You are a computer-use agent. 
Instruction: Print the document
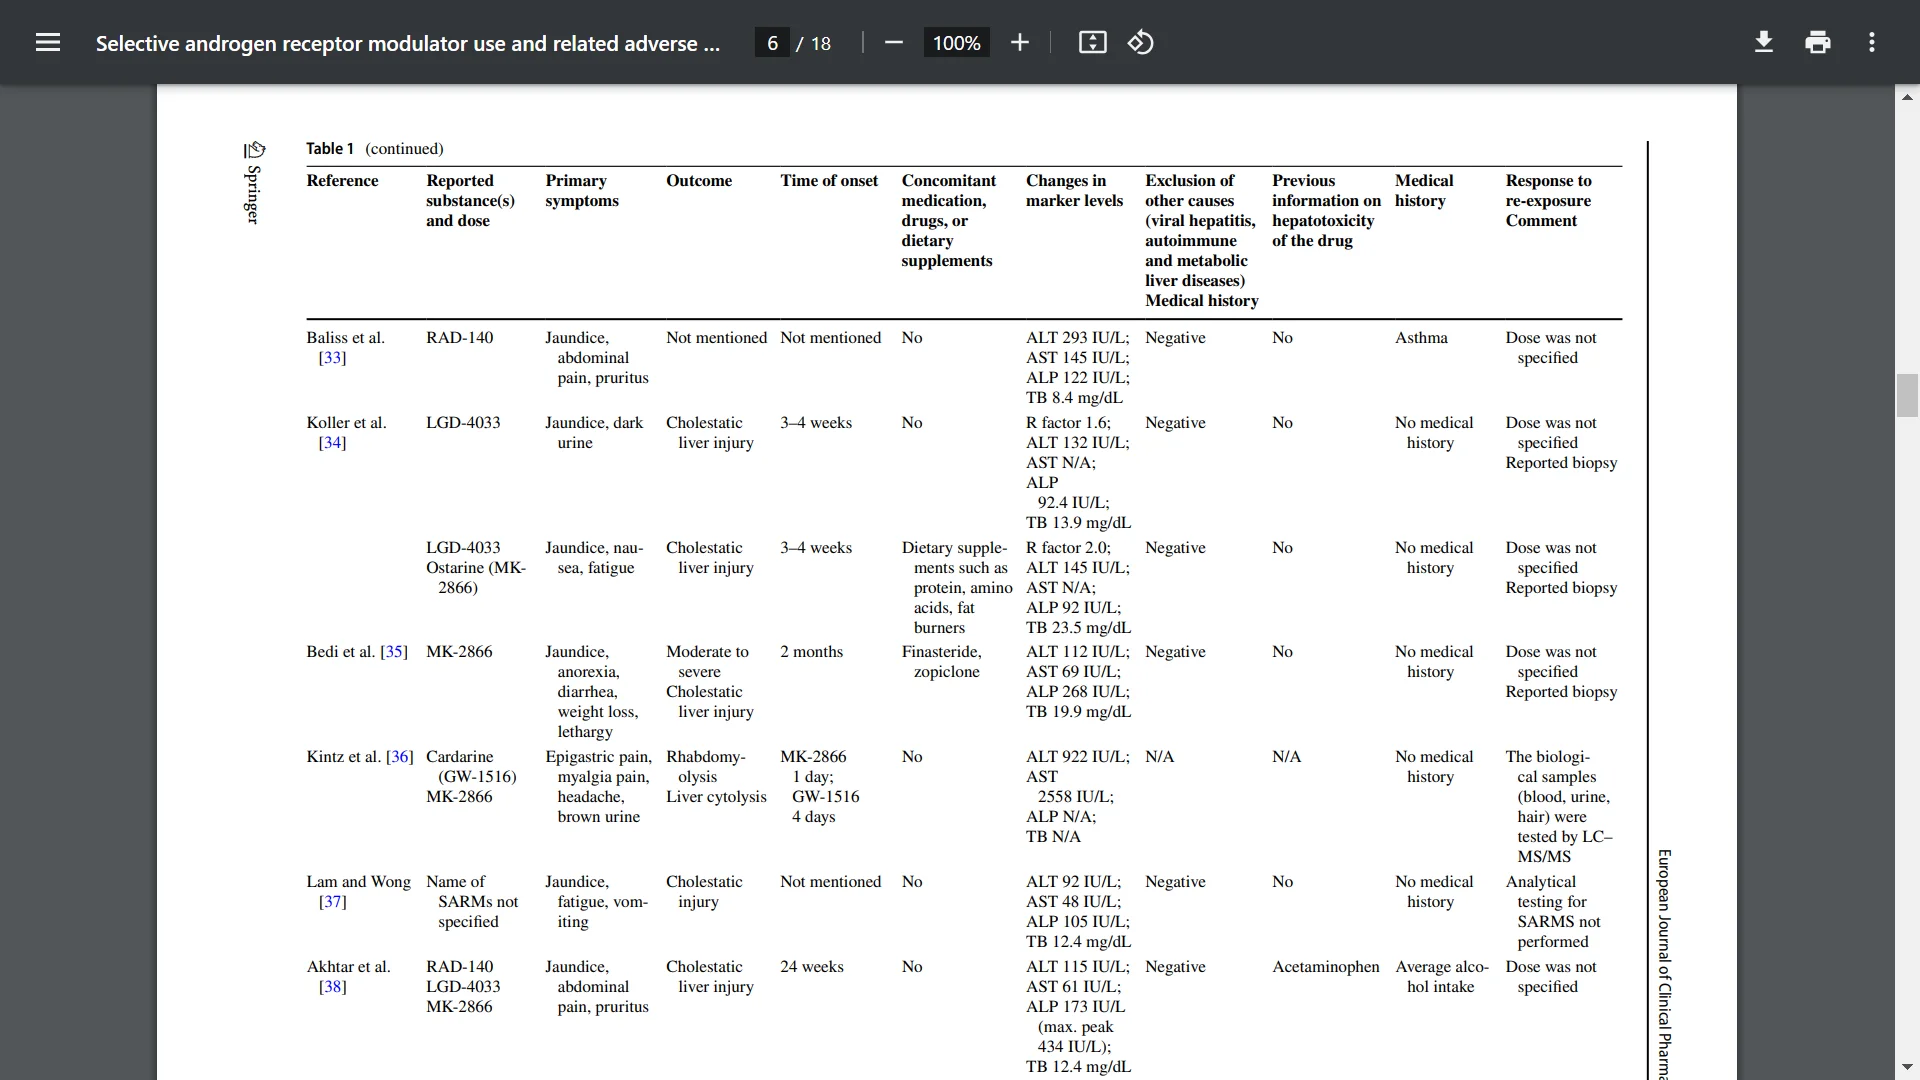pyautogui.click(x=1818, y=42)
